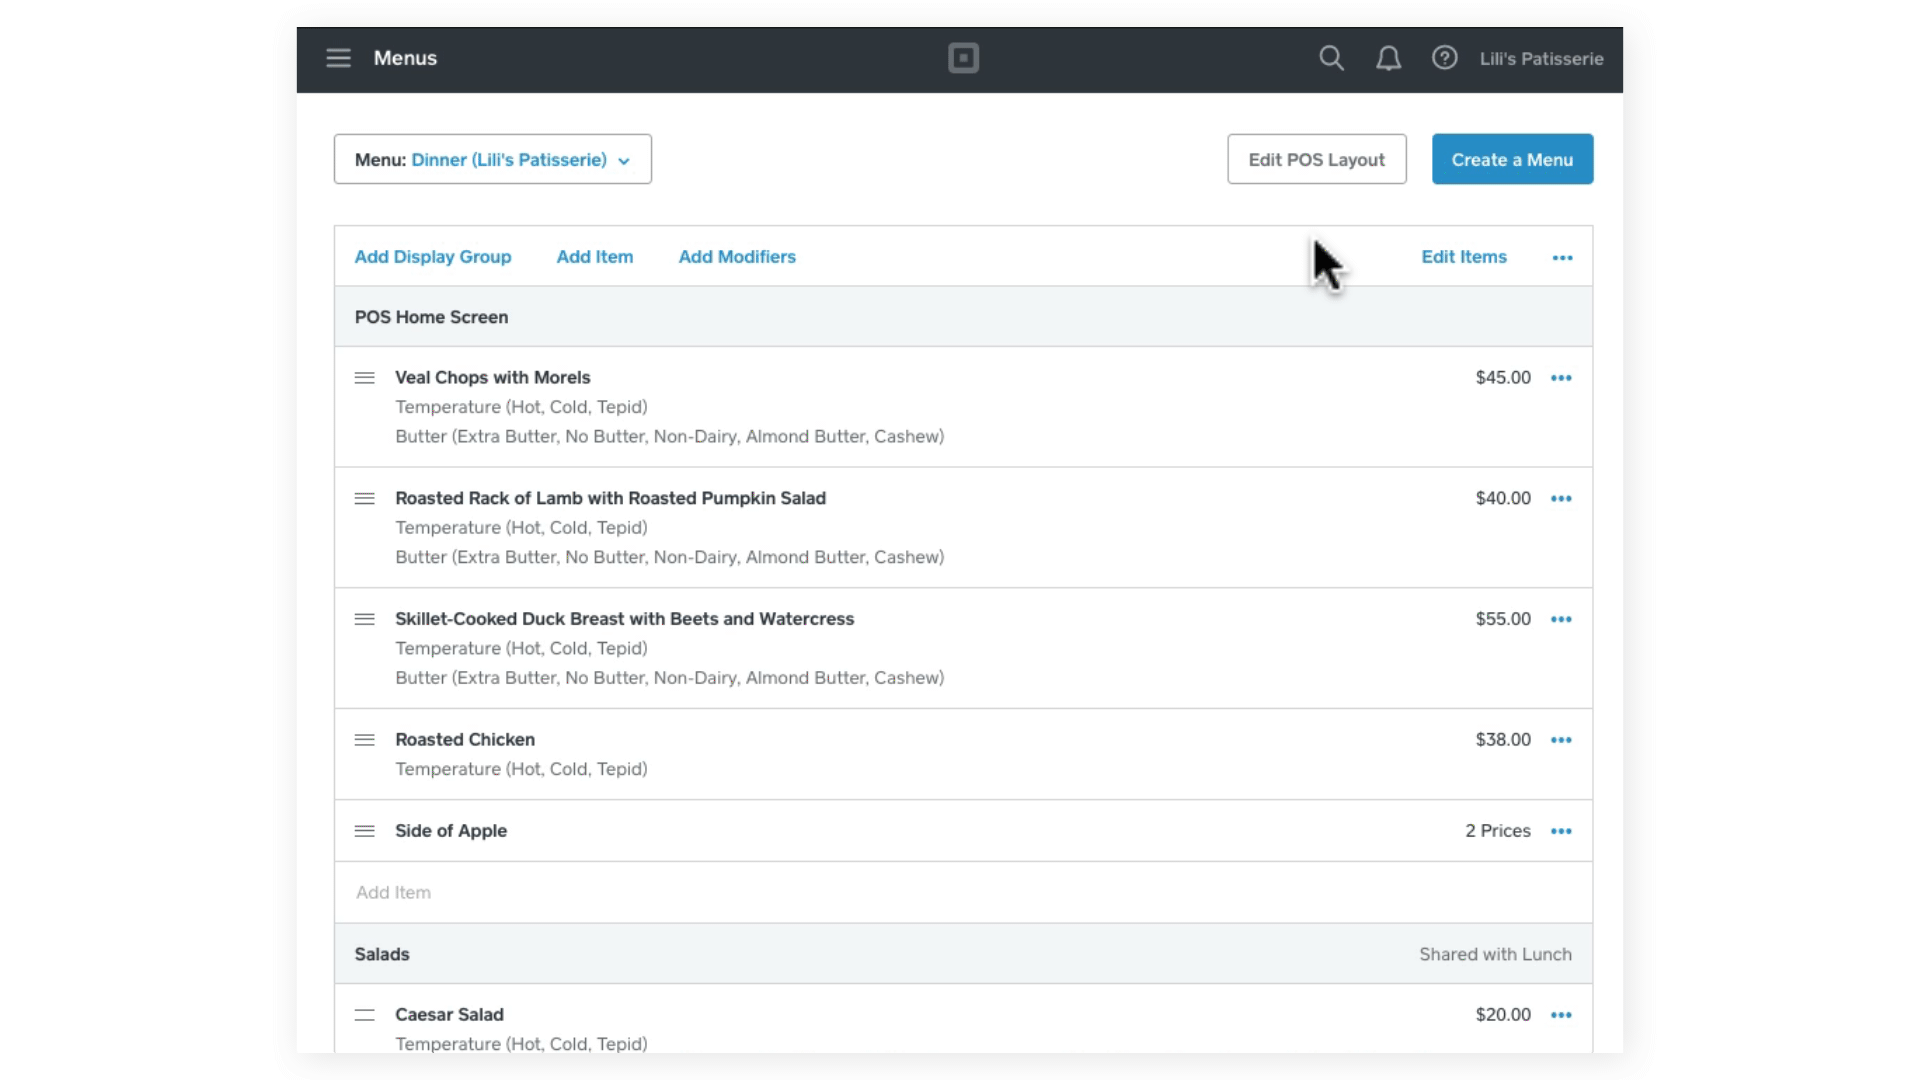The image size is (1920, 1080).
Task: Click the Caesar Salad drag handle
Action: [x=364, y=1015]
